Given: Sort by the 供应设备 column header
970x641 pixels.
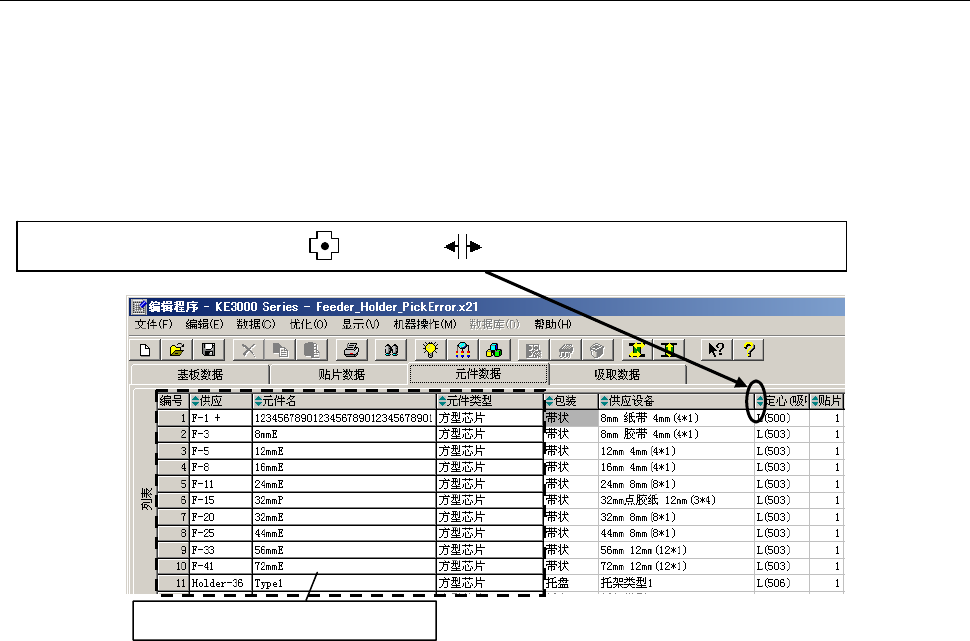Looking at the screenshot, I should tap(676, 401).
